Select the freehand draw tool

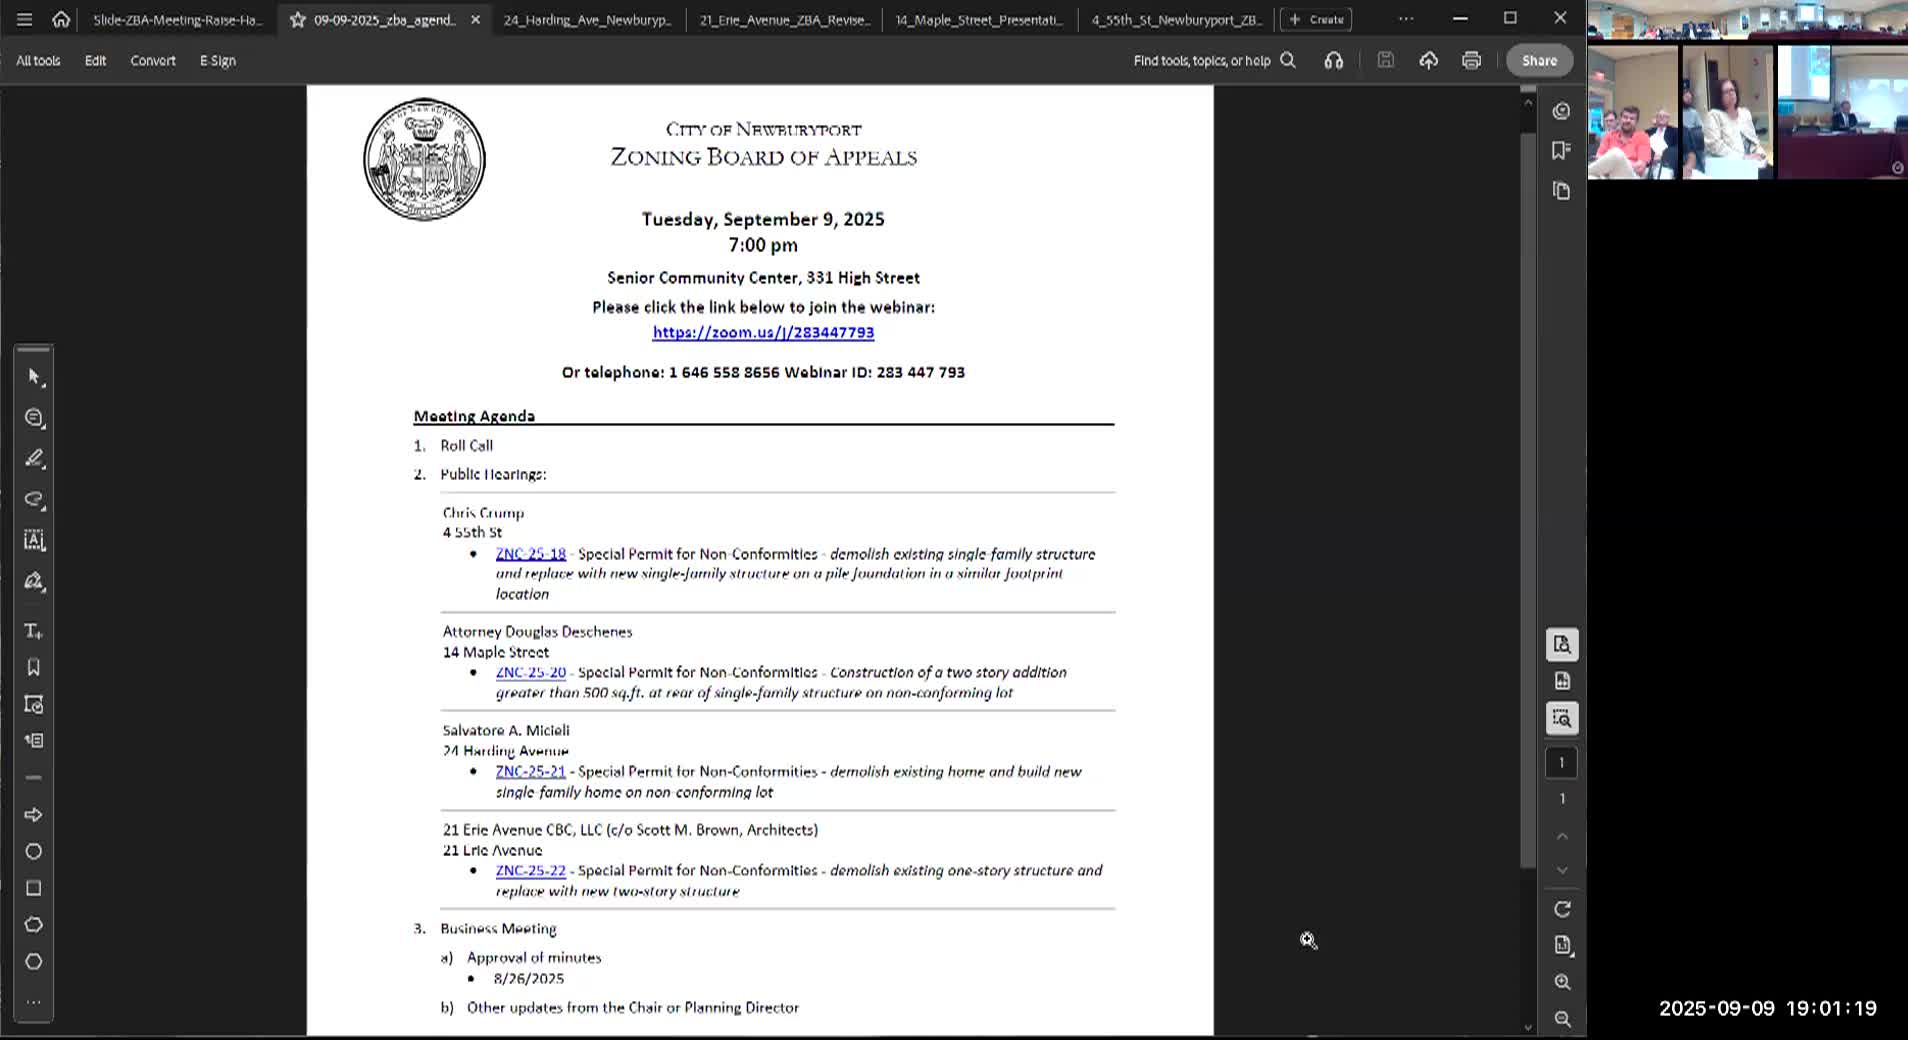34,499
